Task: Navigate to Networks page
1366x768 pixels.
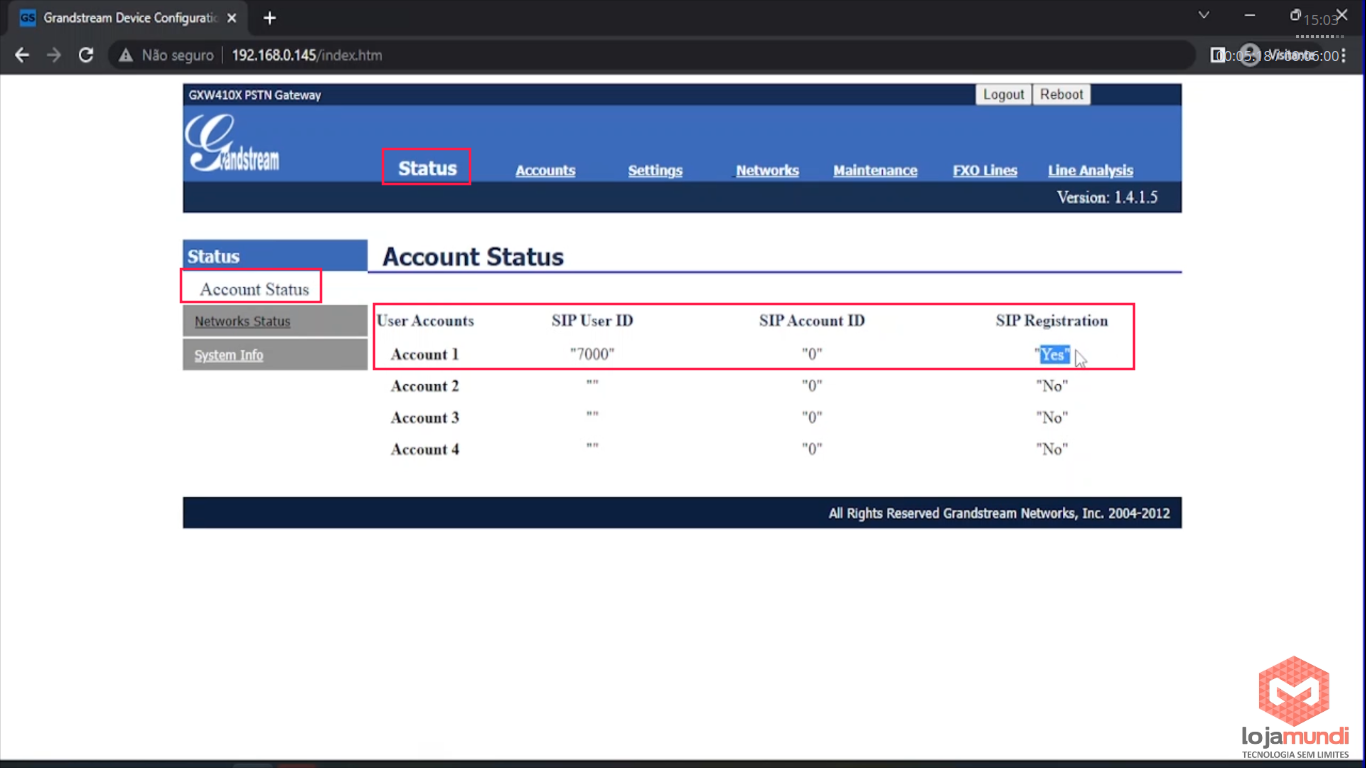Action: 767,171
